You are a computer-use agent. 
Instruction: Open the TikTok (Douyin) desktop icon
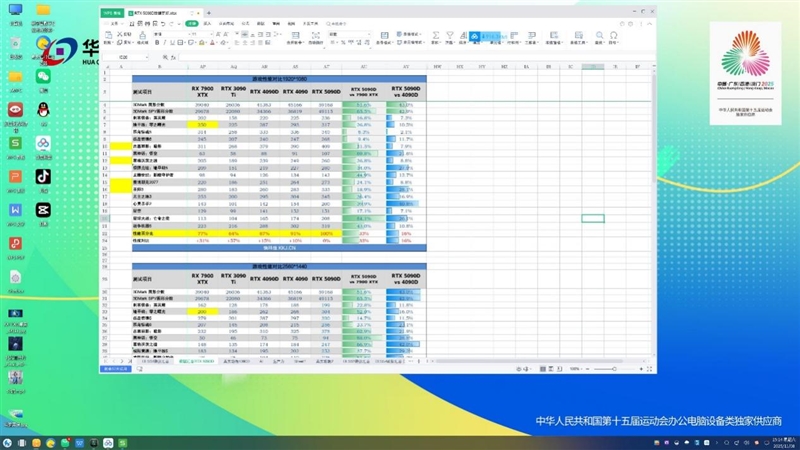click(43, 176)
